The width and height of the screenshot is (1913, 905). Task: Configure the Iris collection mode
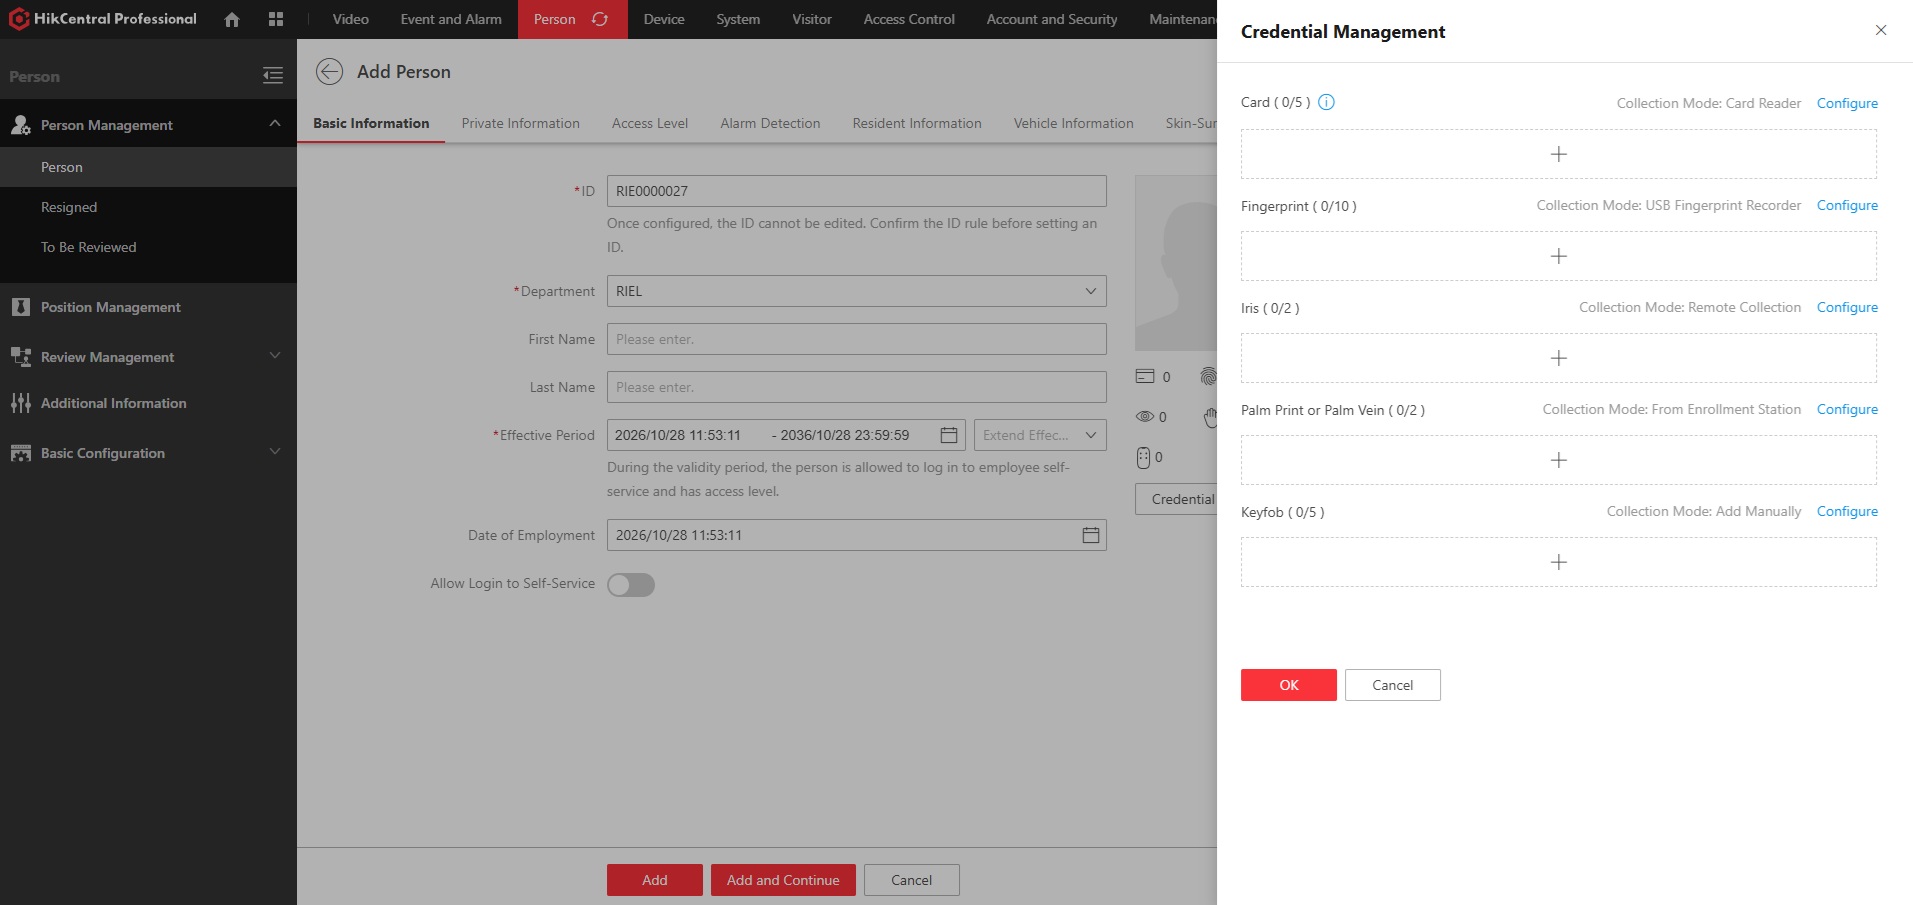(x=1847, y=307)
